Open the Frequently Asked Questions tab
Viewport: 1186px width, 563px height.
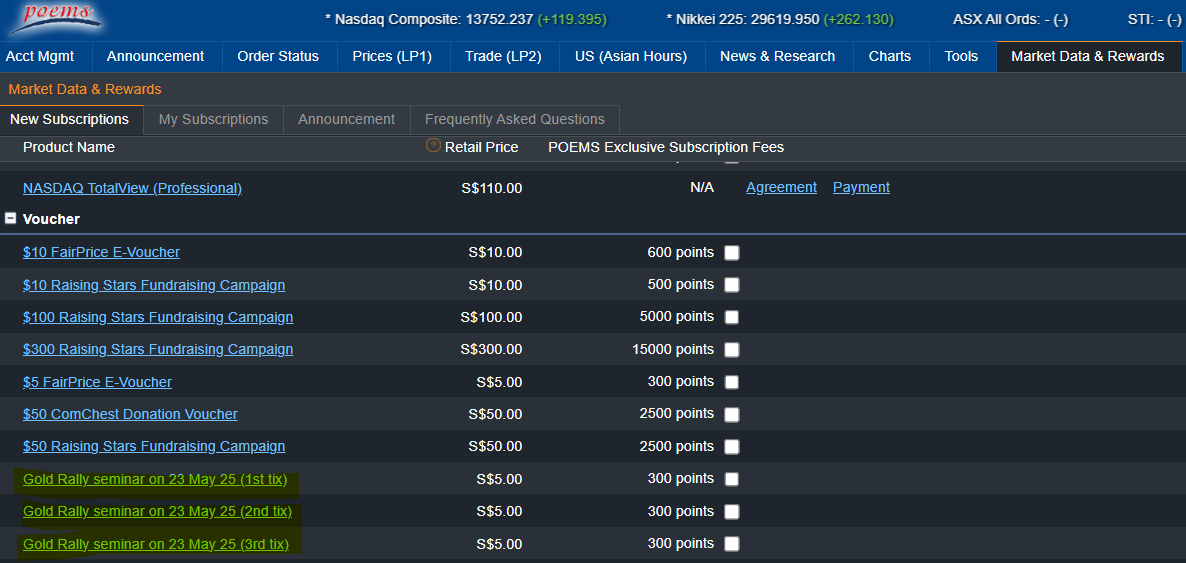[x=514, y=119]
